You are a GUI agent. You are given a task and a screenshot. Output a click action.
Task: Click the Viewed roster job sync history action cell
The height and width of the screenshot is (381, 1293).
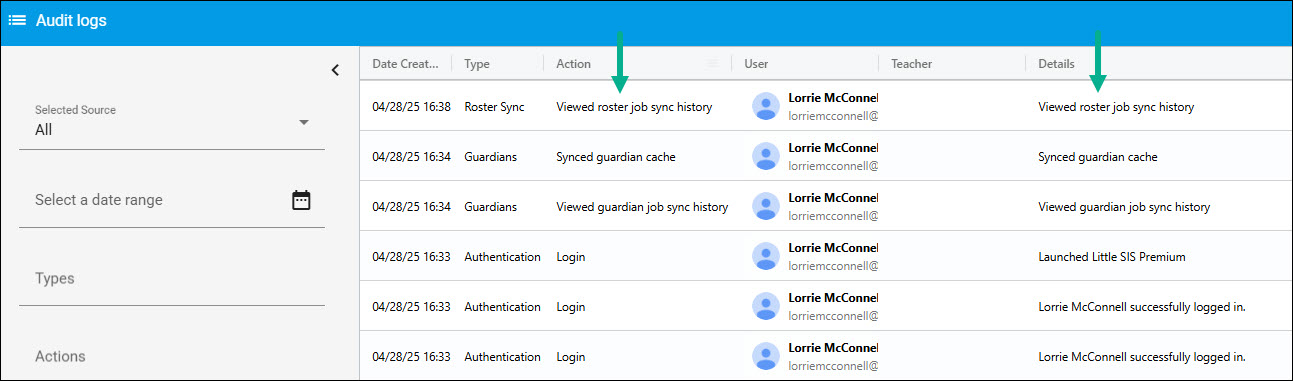pos(634,107)
